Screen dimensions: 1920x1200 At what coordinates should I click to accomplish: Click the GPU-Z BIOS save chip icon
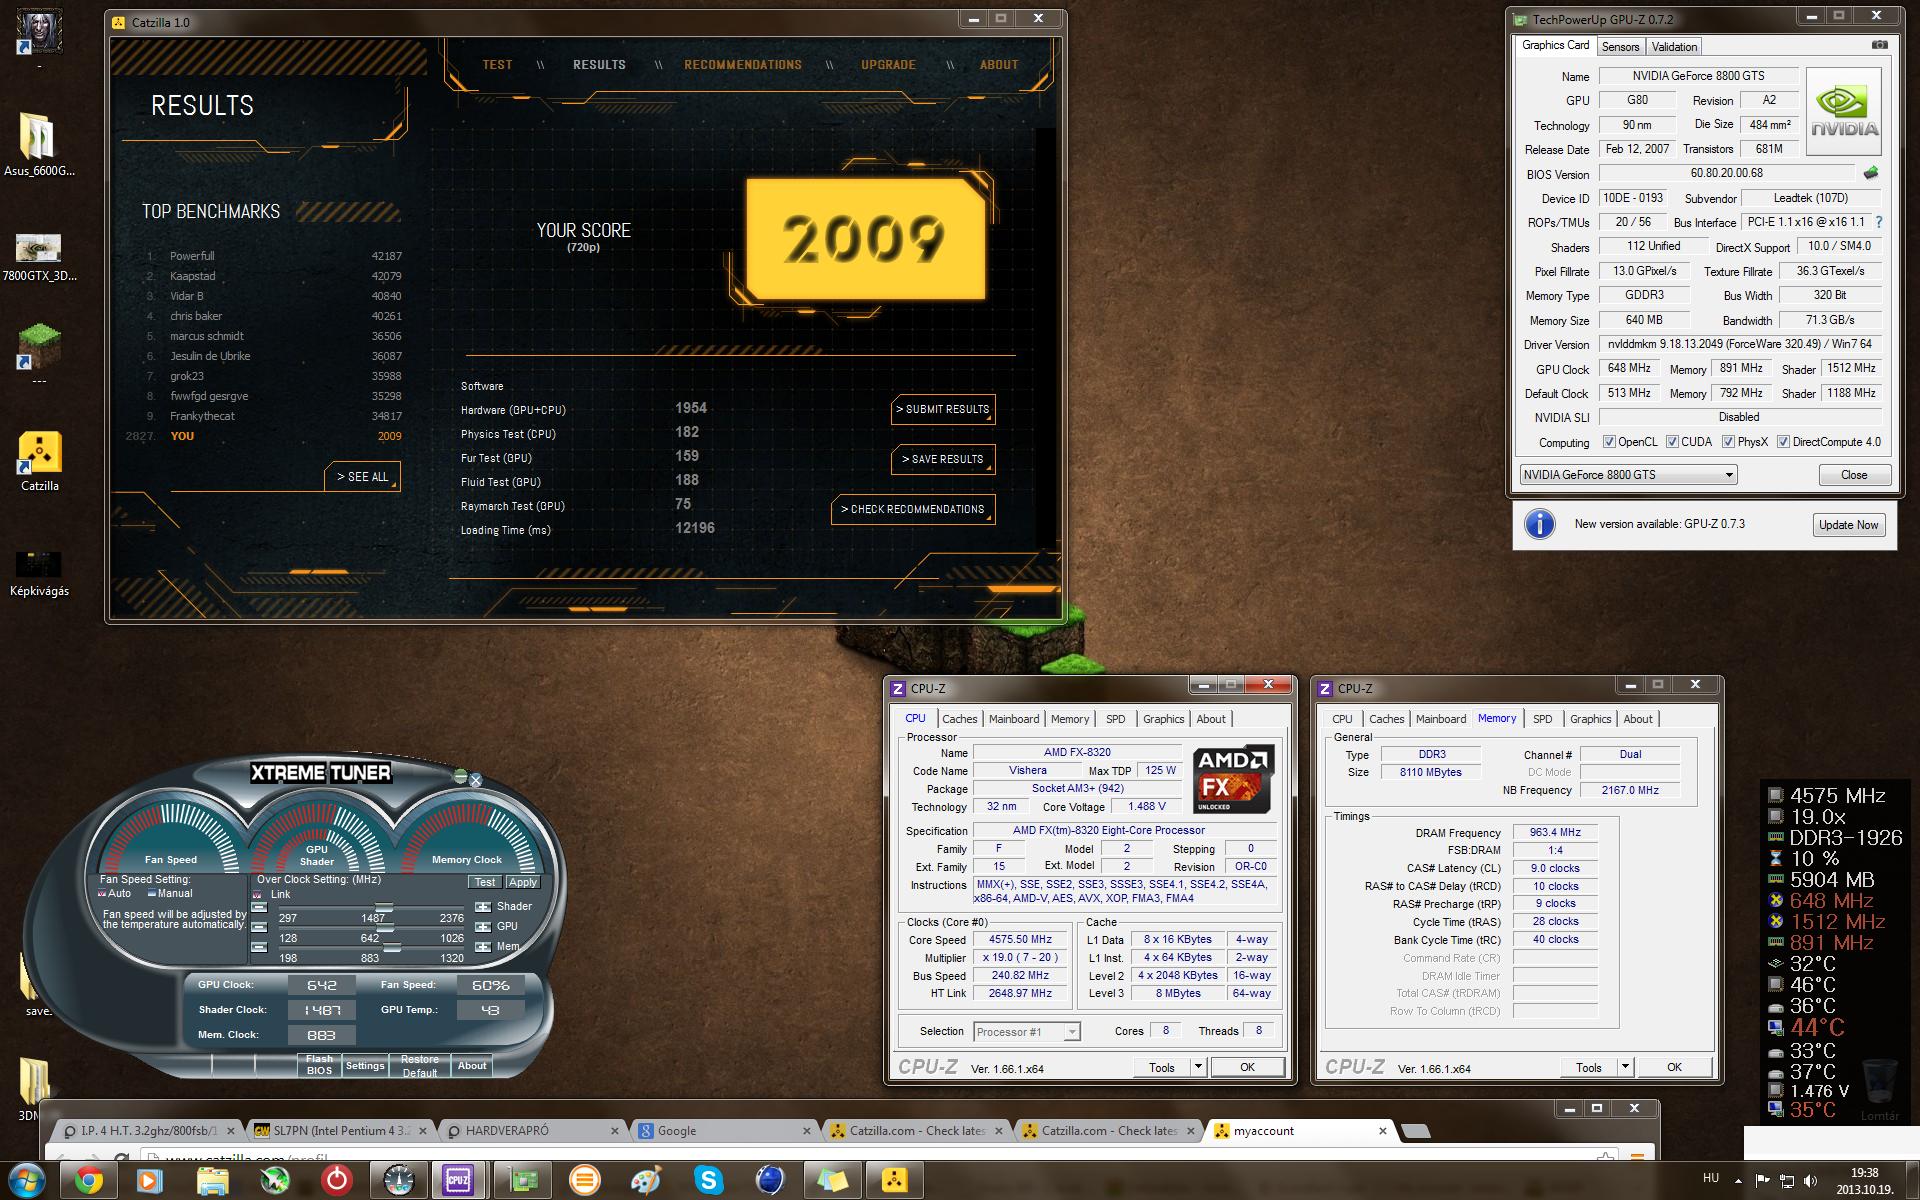tap(1871, 172)
